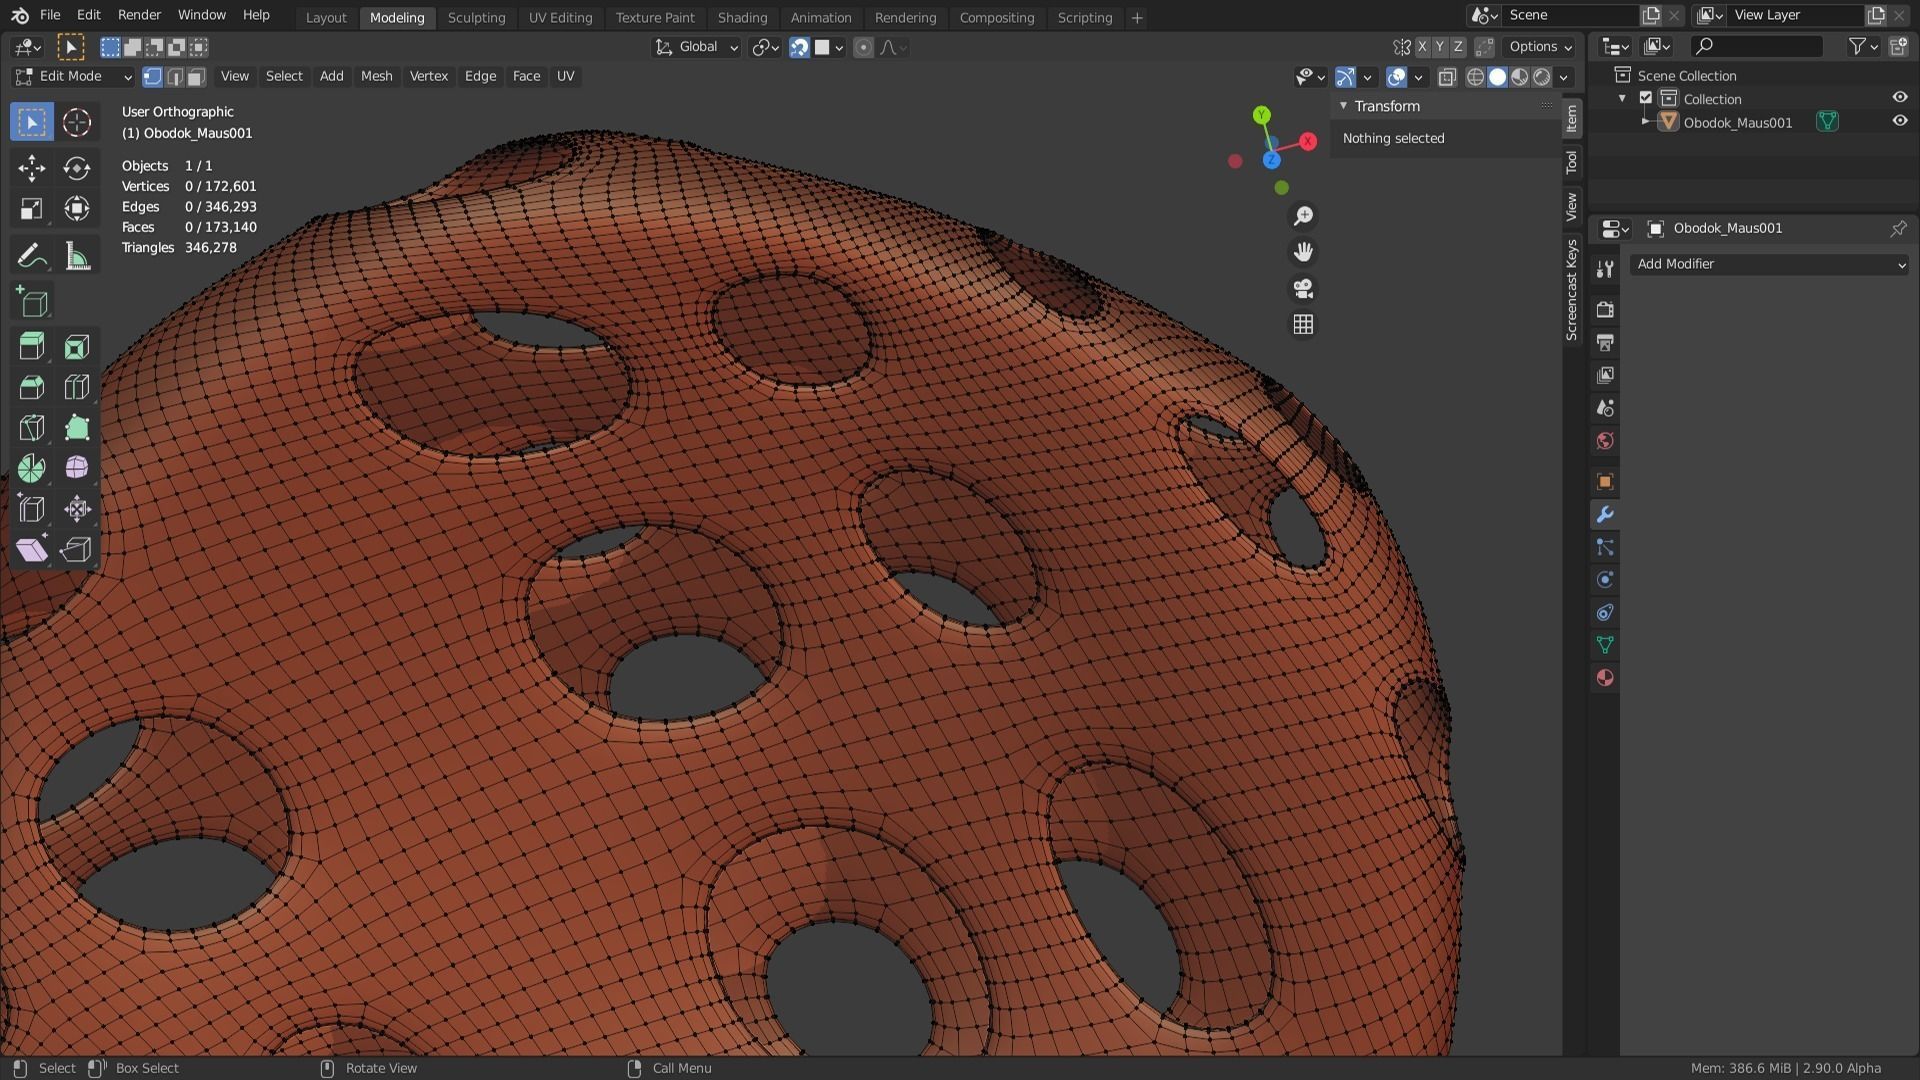Click the pan view hand icon
This screenshot has height=1080, width=1920.
point(1303,252)
